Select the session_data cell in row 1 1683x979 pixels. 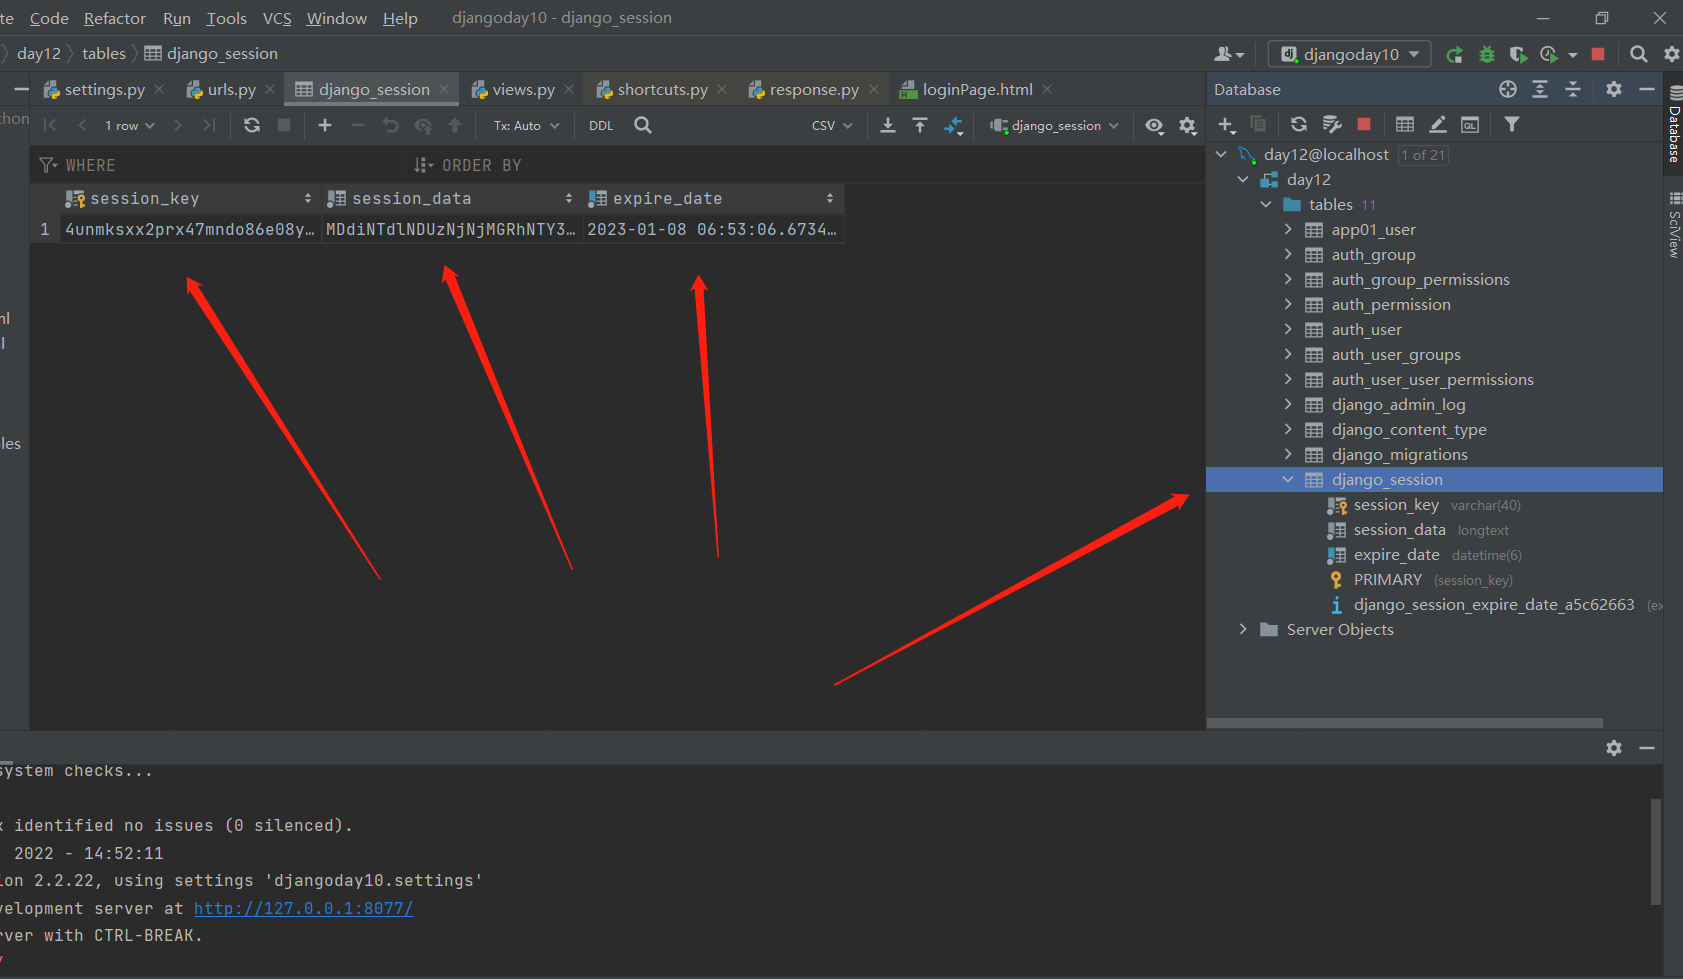(x=451, y=229)
